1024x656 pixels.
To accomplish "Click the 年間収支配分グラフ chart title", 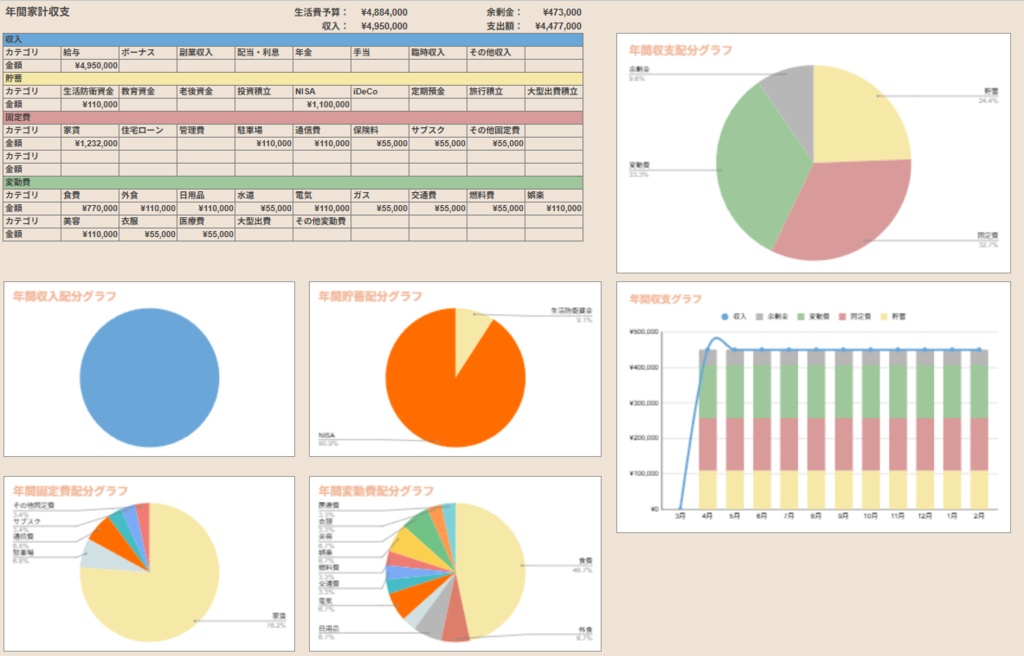I will [x=680, y=50].
